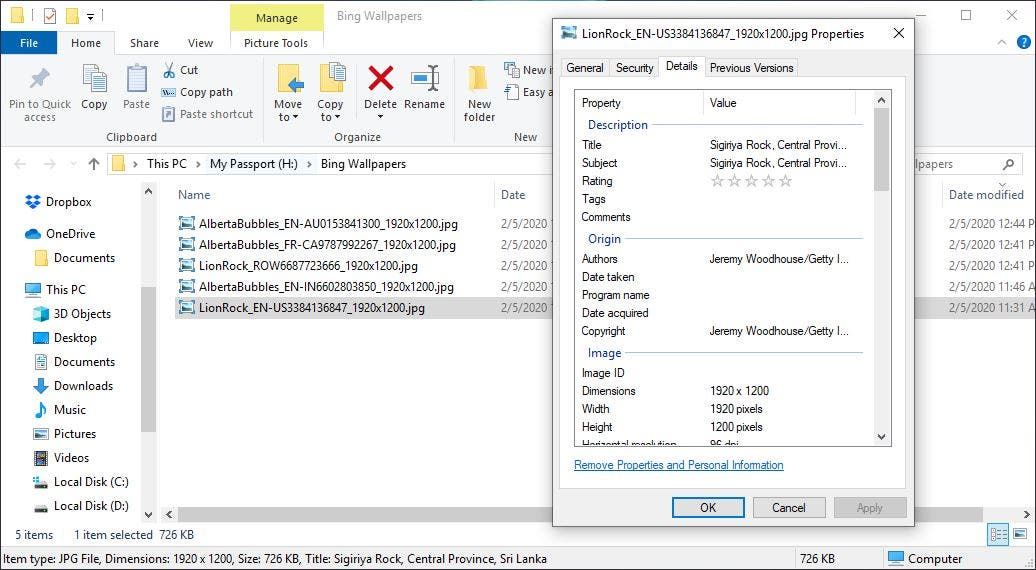The image size is (1036, 570).
Task: Click the Back navigation arrow
Action: 20,164
